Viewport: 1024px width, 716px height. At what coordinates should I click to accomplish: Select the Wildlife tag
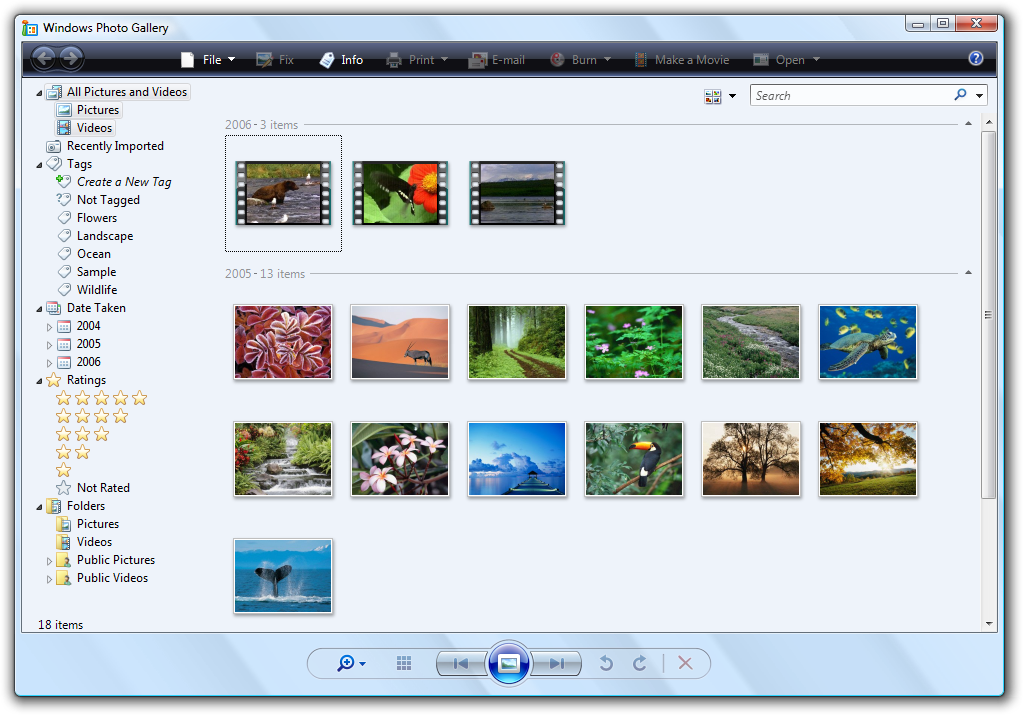(x=96, y=290)
